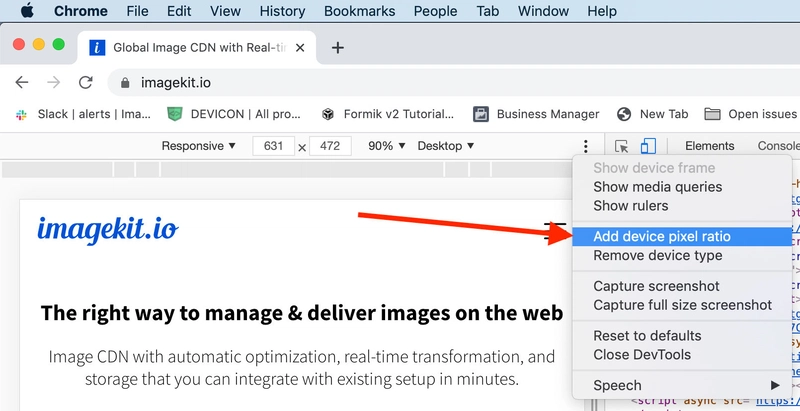Open the New Tab bookmark
This screenshot has height=411, width=800.
click(653, 114)
